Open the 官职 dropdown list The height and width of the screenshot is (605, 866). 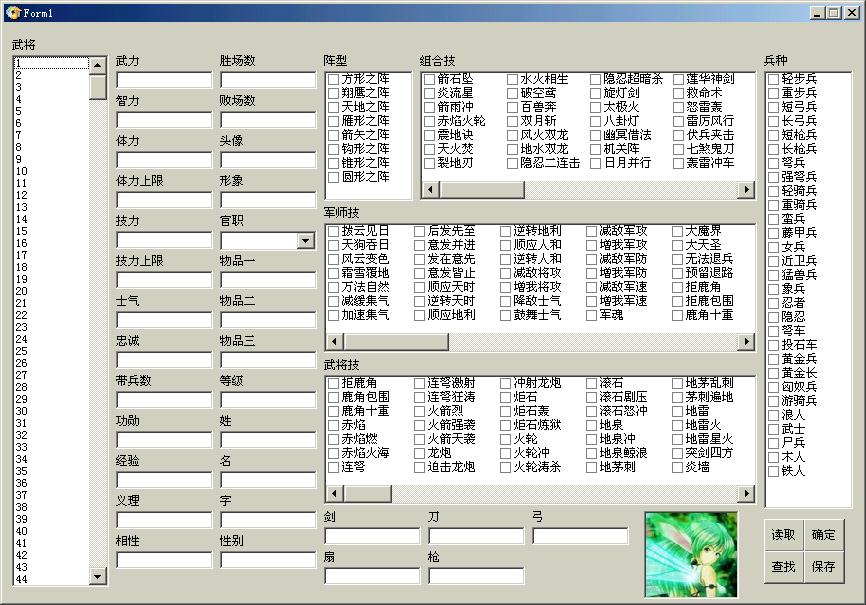click(x=306, y=241)
